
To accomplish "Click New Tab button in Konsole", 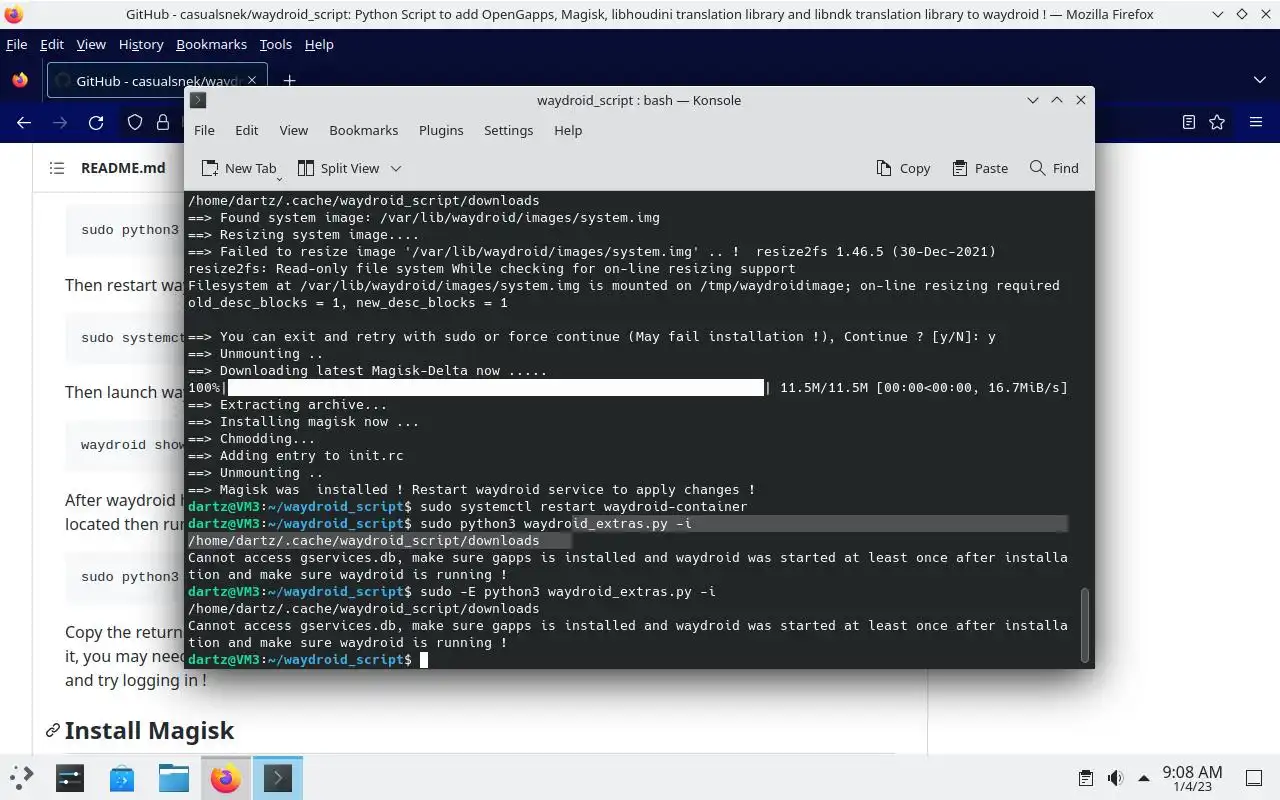I will [240, 168].
